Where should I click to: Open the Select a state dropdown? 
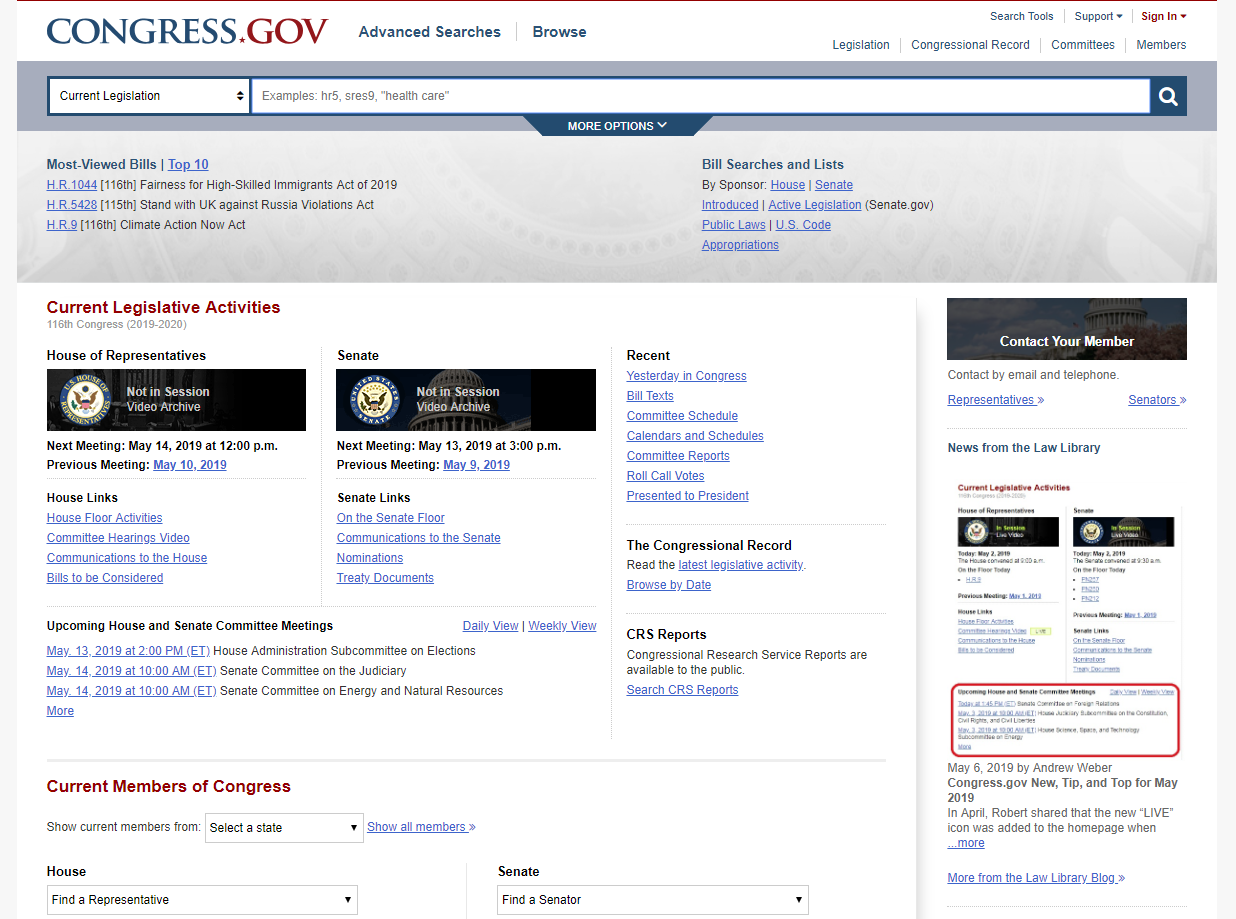283,827
